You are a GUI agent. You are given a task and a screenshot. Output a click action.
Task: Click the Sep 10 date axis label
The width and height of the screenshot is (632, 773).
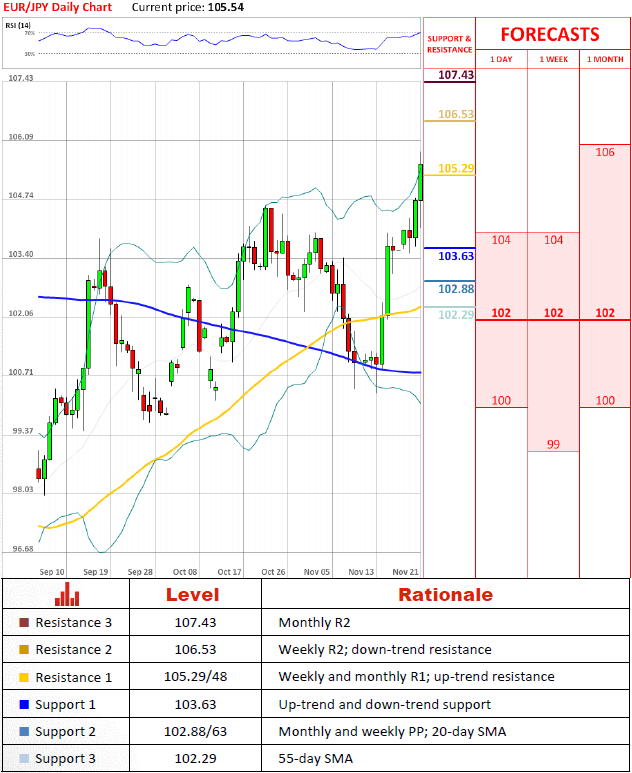point(52,572)
